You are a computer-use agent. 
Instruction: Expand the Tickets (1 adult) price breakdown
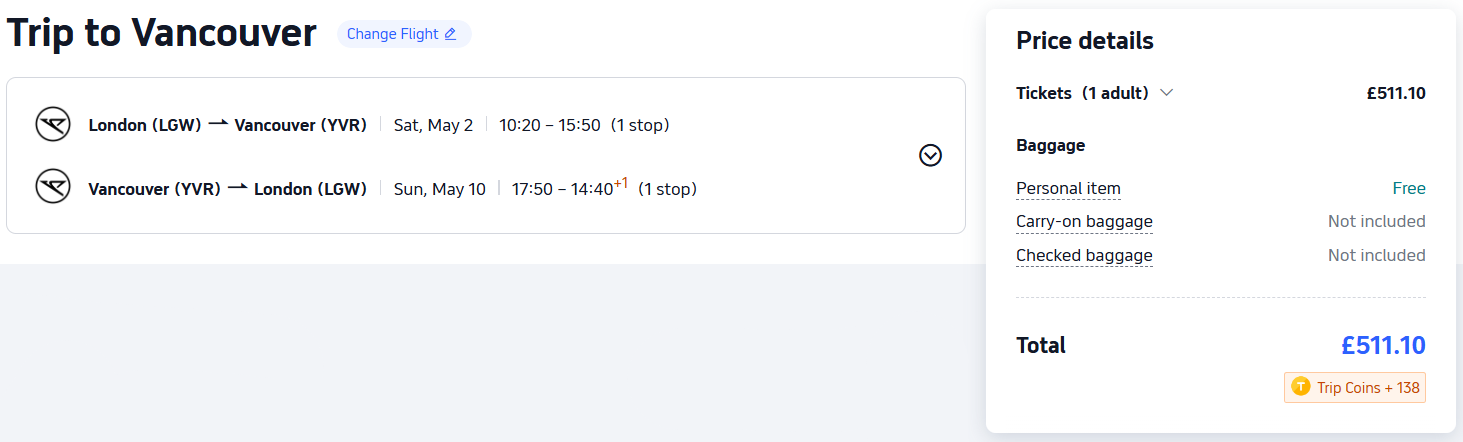click(x=1166, y=93)
